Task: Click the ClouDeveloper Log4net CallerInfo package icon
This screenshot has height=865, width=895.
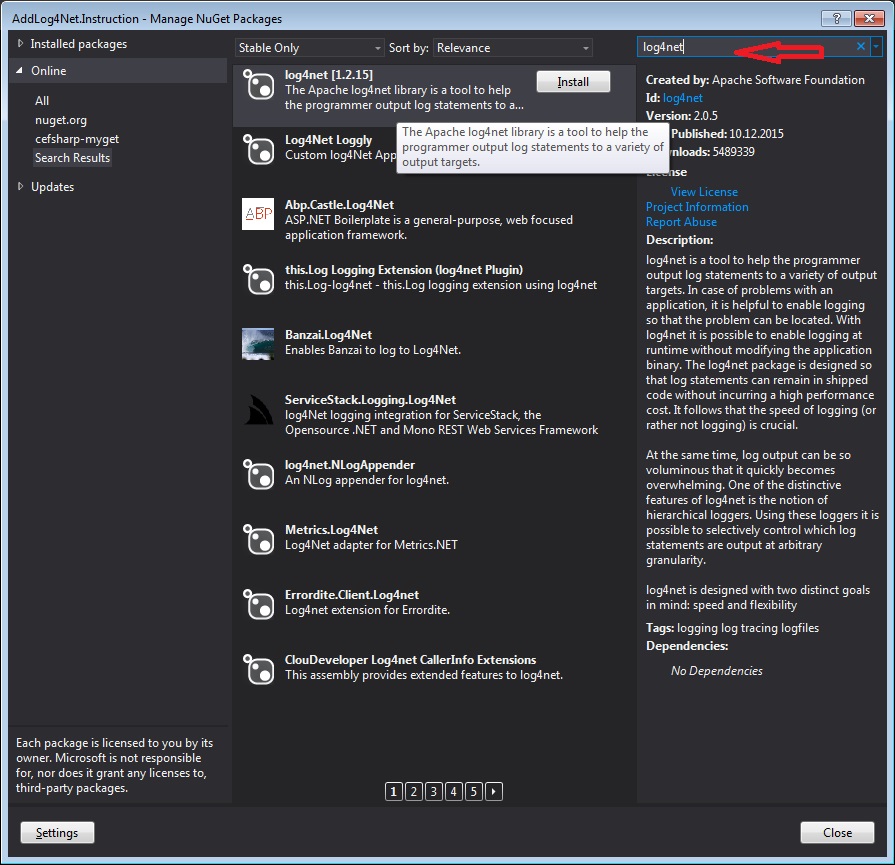Action: [x=258, y=670]
